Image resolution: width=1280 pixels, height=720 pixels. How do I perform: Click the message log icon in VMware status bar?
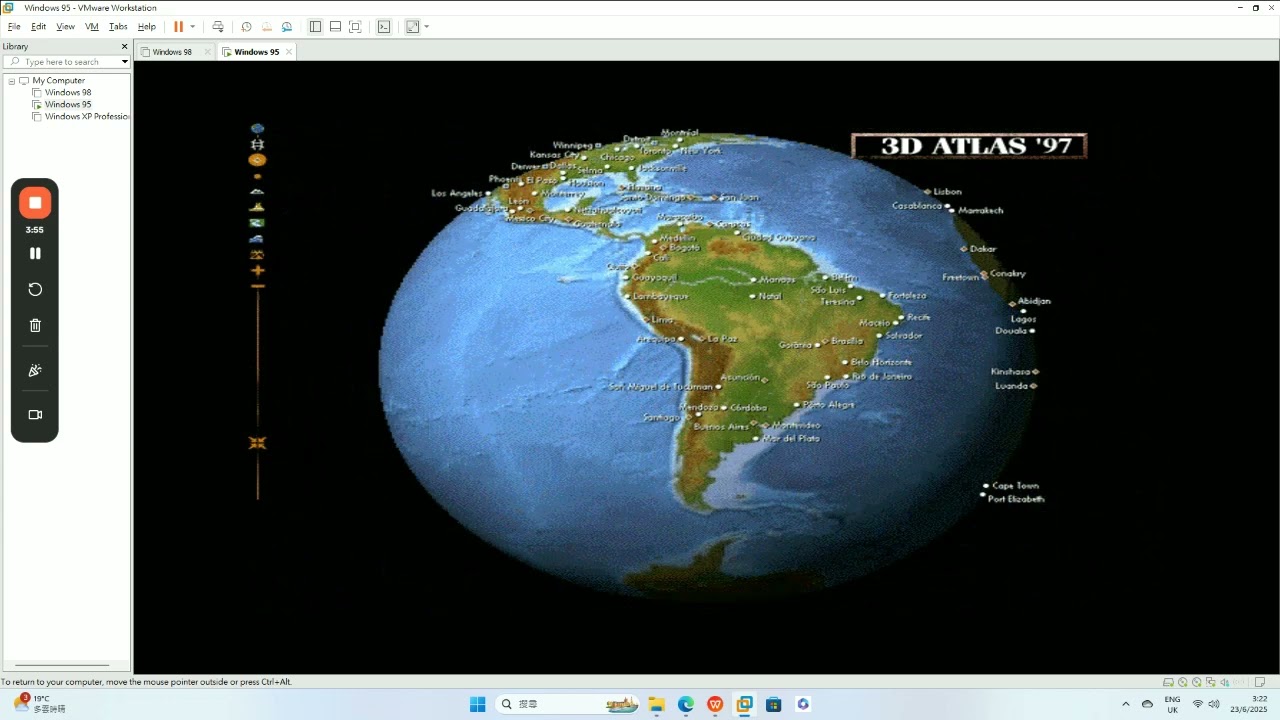tap(1261, 682)
